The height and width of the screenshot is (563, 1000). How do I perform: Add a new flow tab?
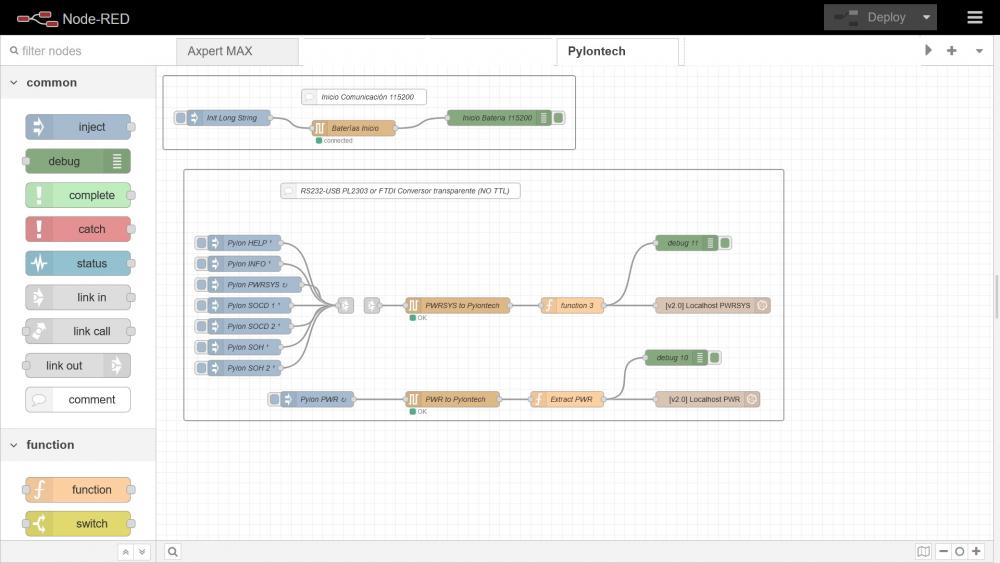click(x=952, y=50)
